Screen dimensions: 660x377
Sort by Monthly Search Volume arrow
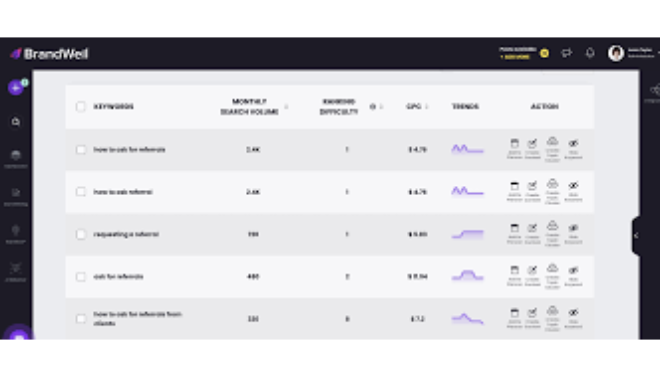[286, 107]
